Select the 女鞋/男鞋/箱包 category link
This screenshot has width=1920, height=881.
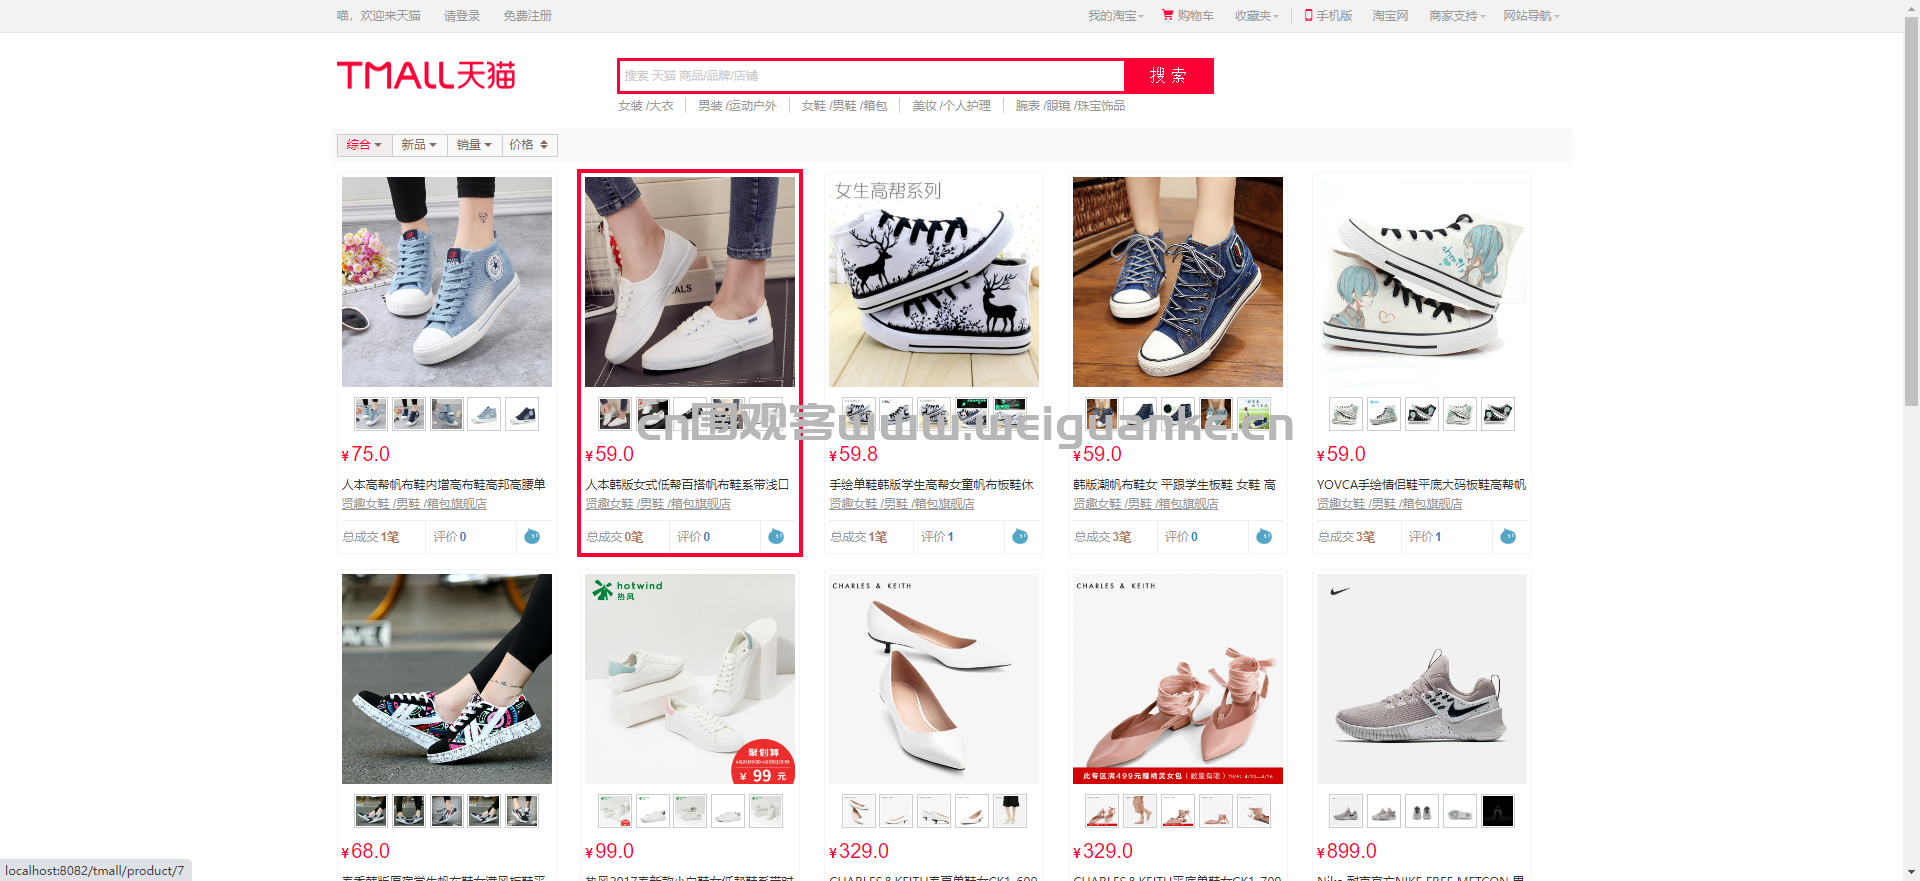[x=844, y=106]
